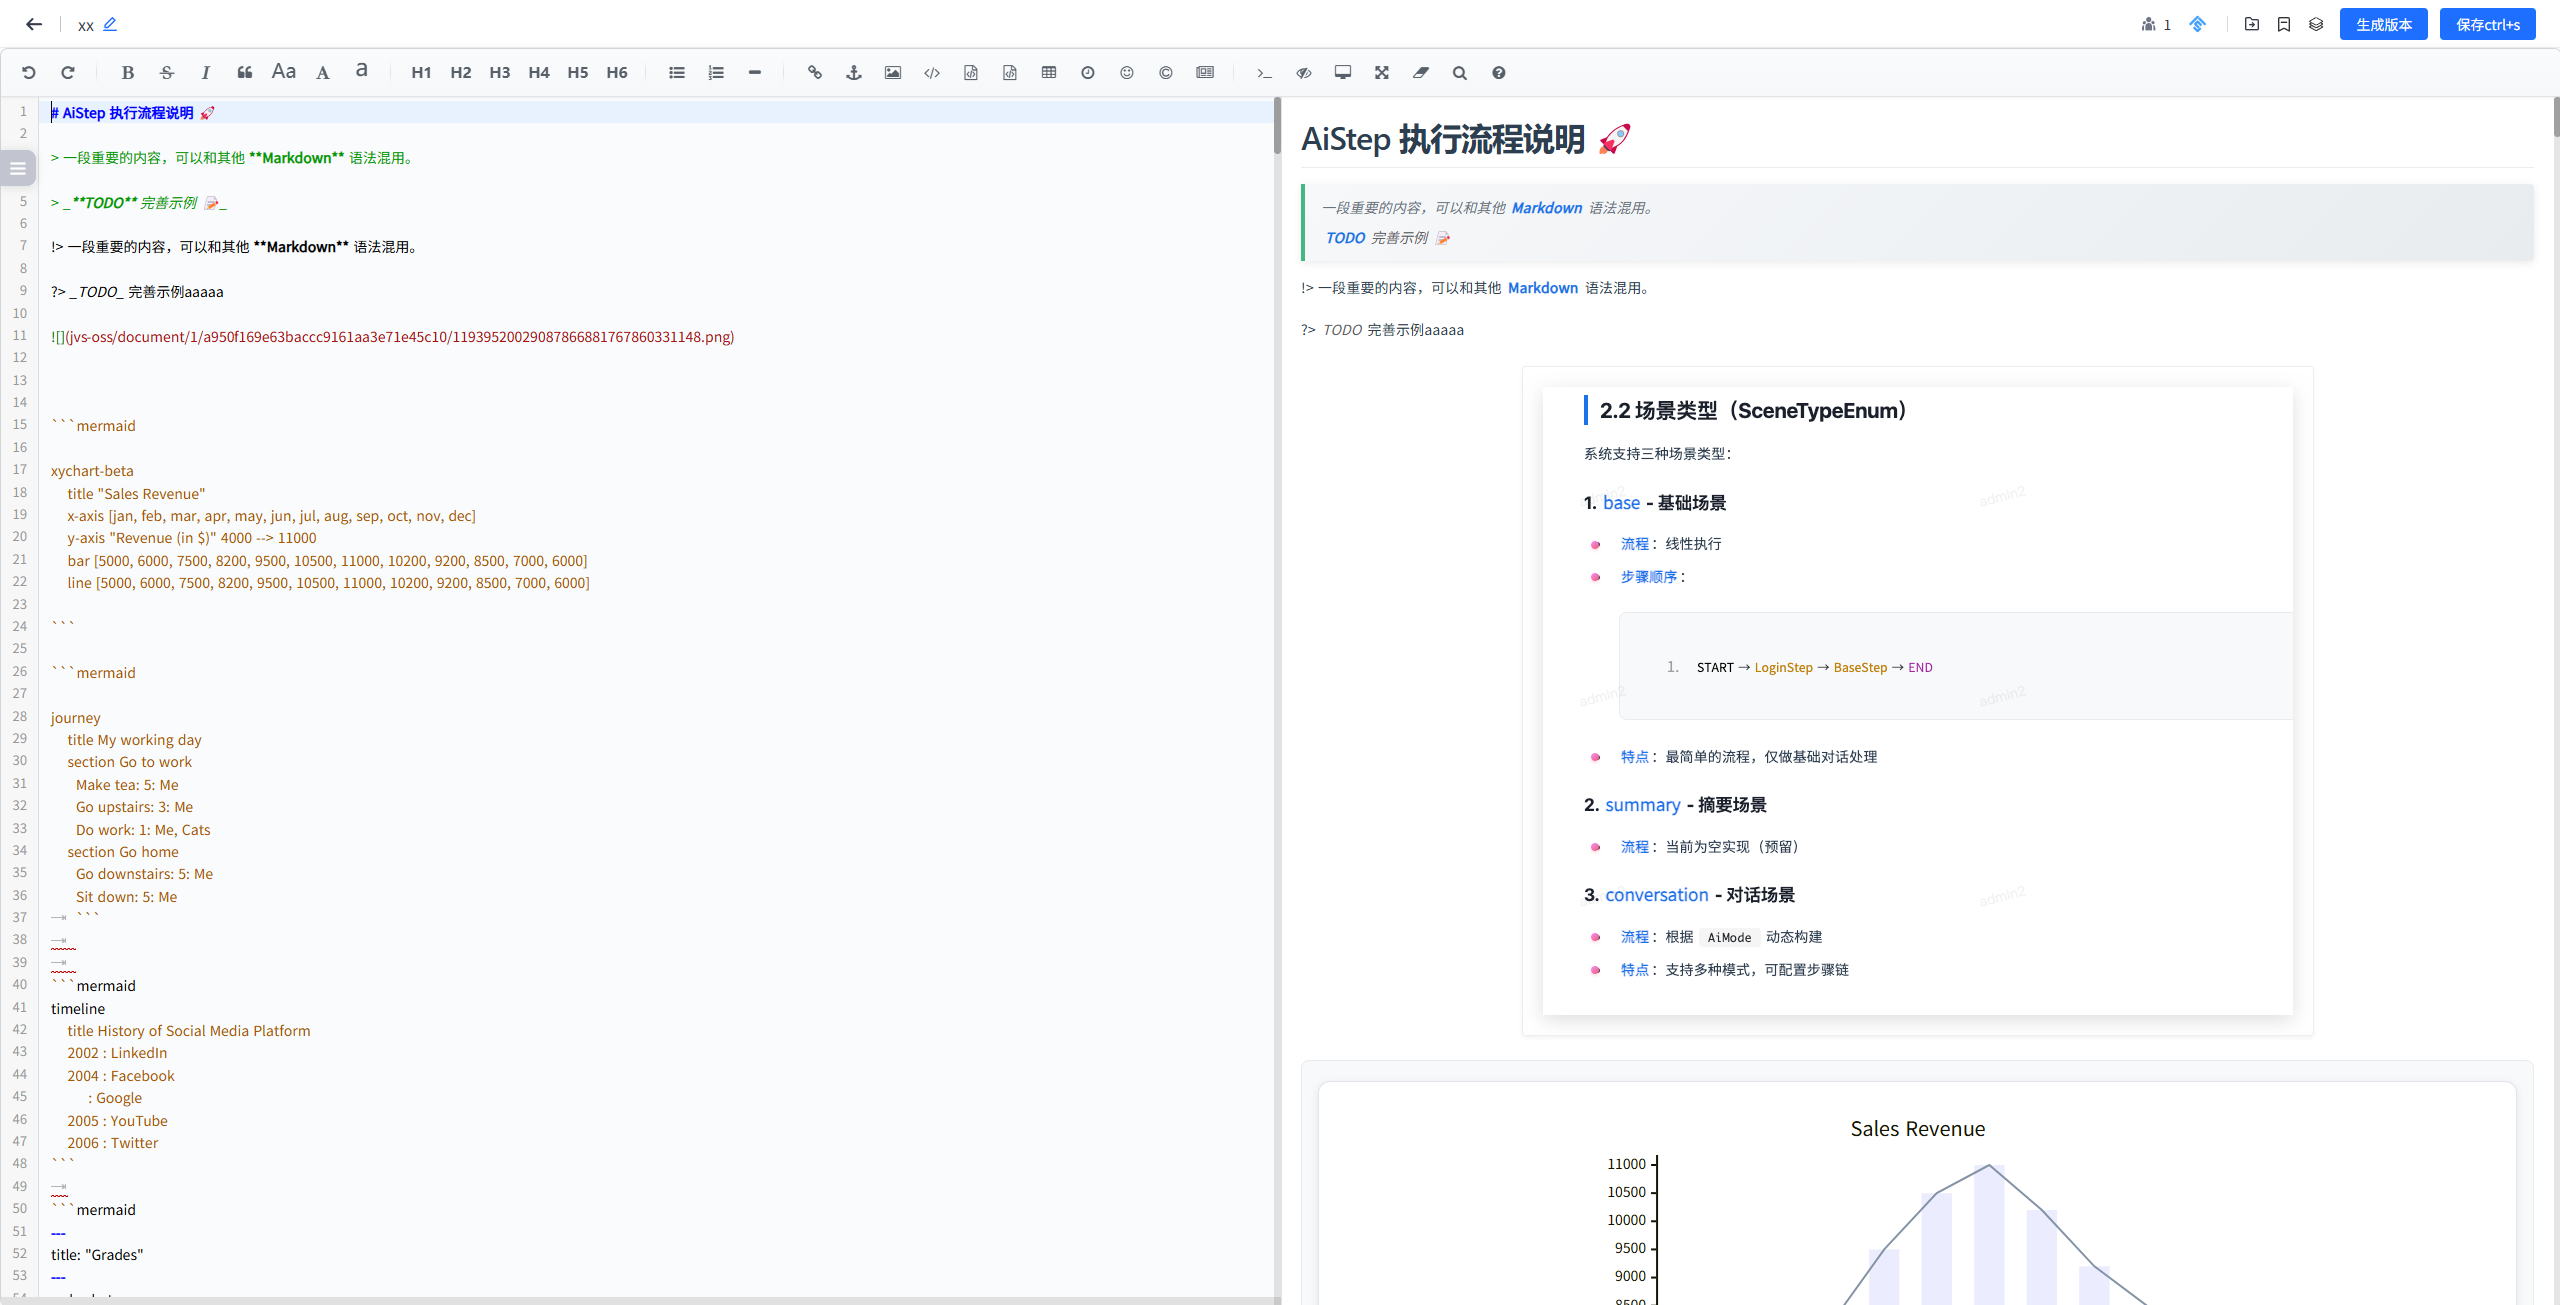
Task: Click the editor pane vertical scrollbar
Action: 1277,125
